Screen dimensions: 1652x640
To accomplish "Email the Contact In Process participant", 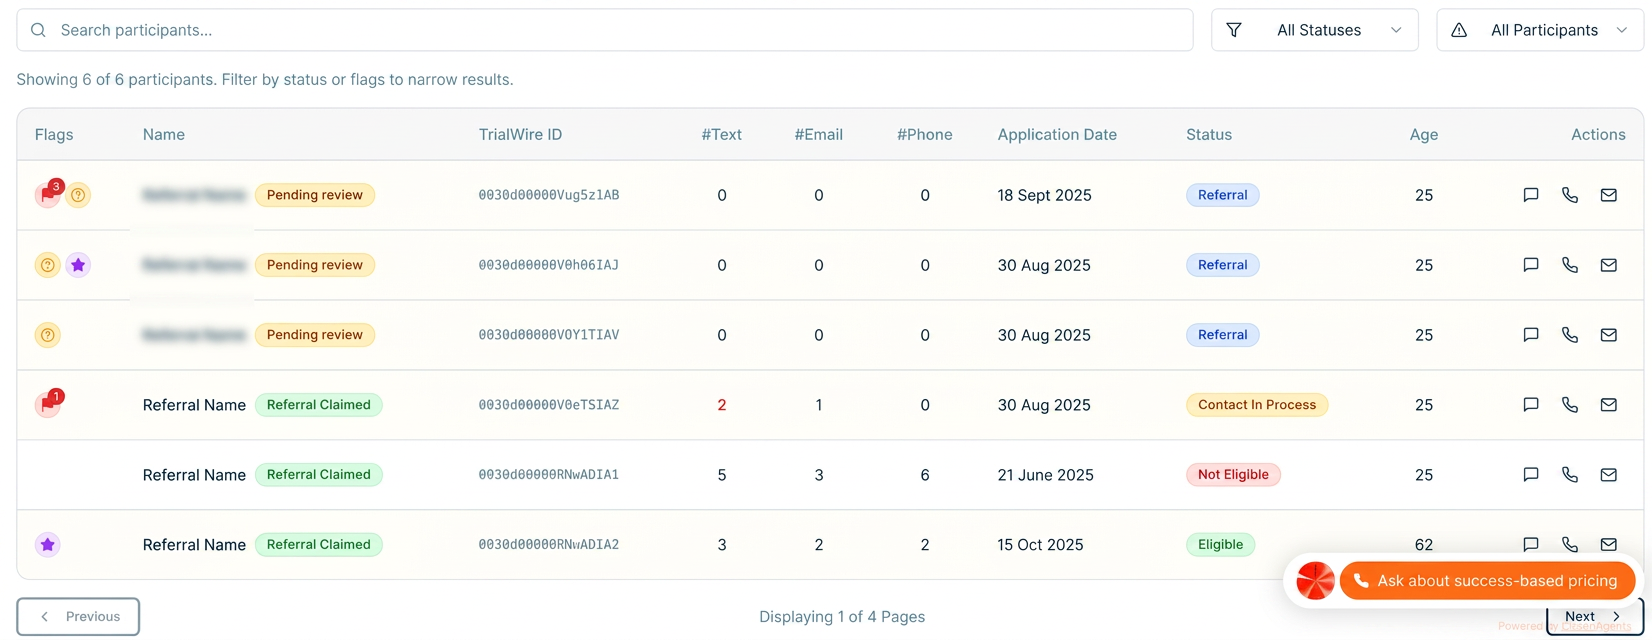I will tap(1608, 405).
